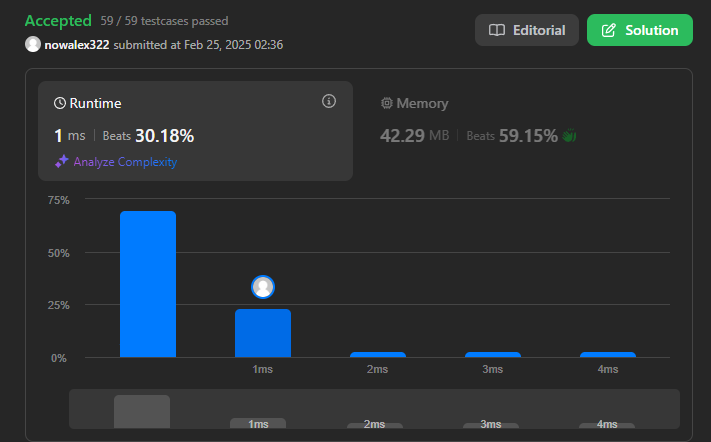Click the profile avatar beside nowalex322
711x442 pixels.
(x=33, y=44)
